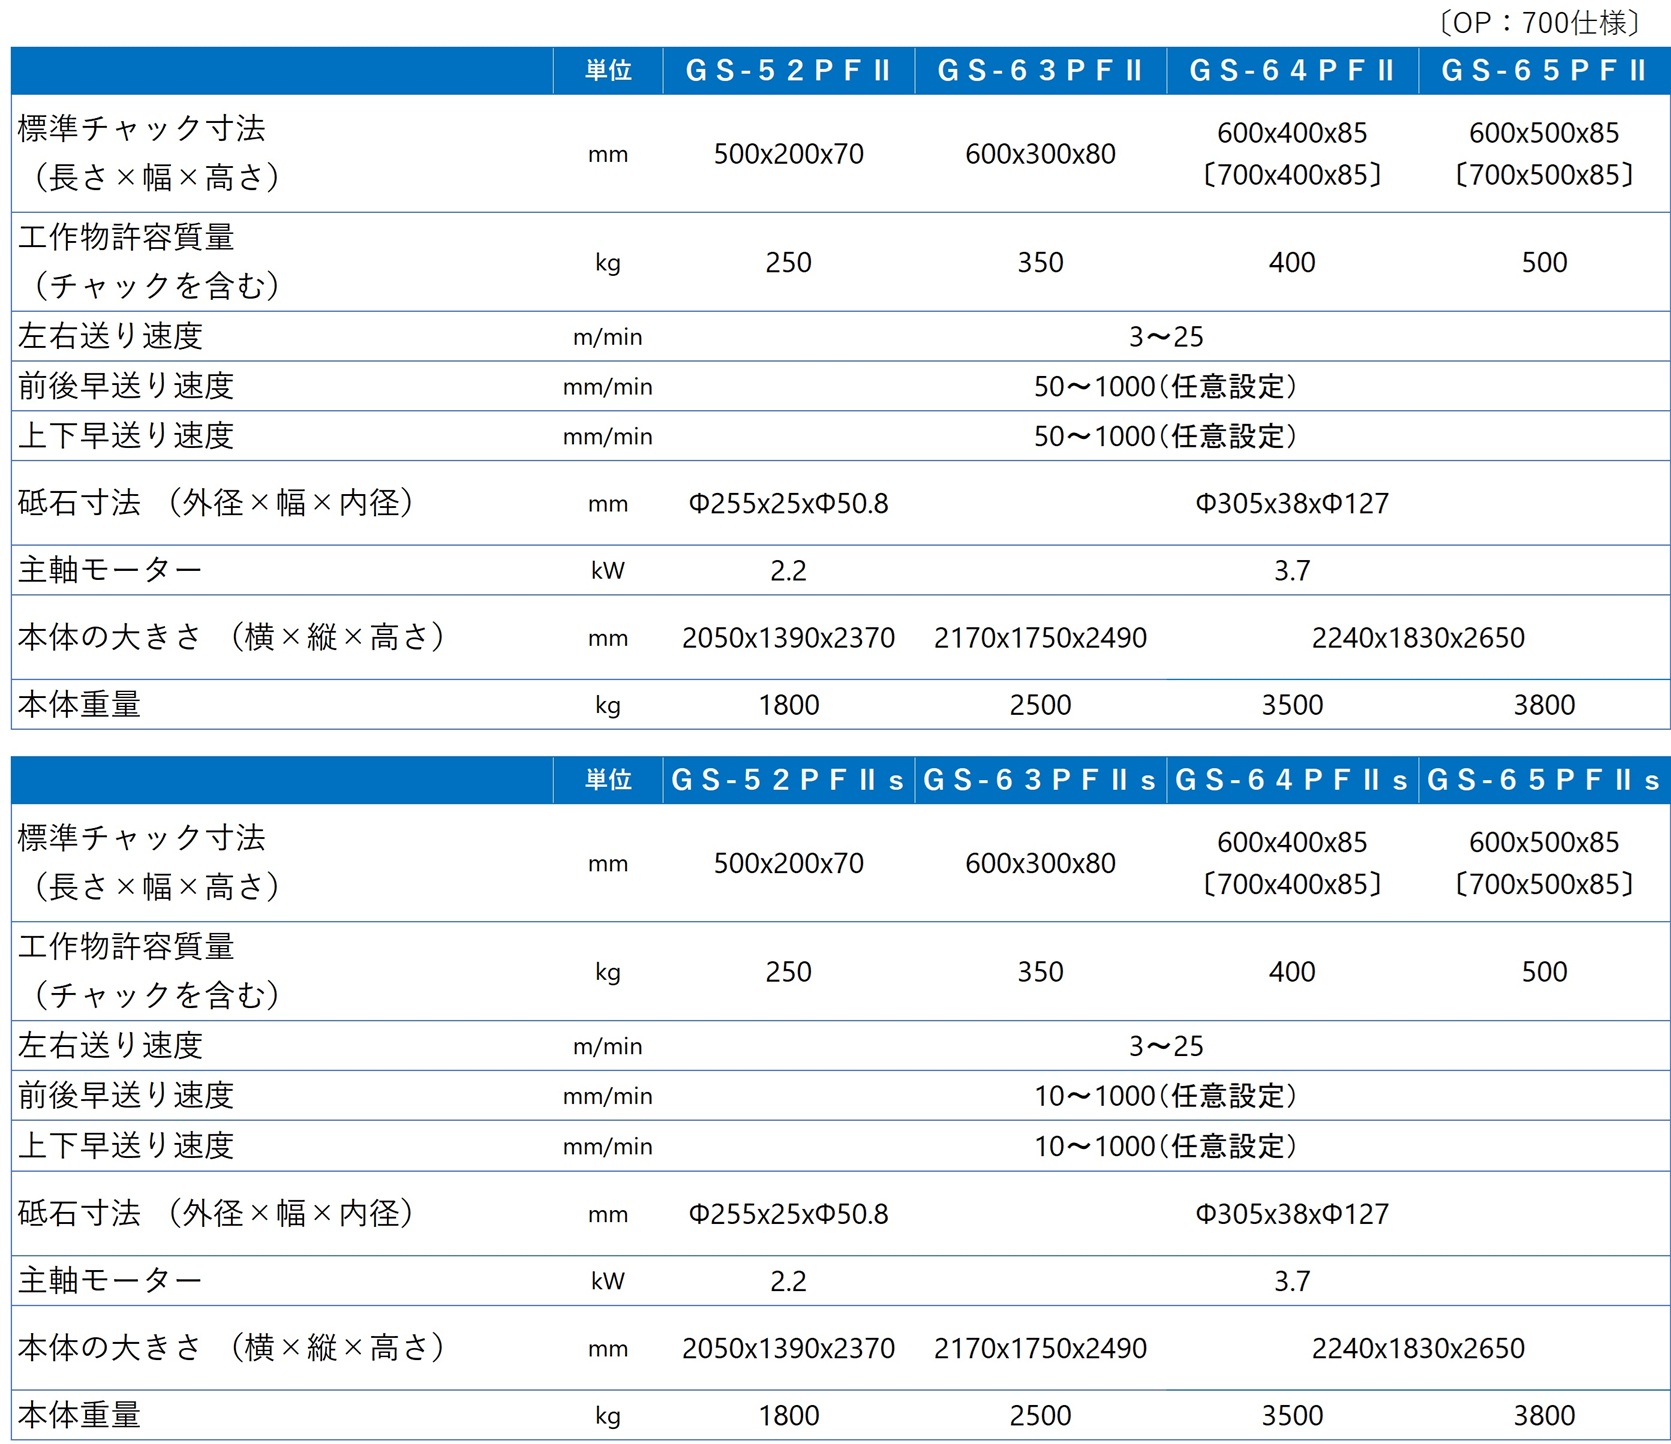Click 600x300x80 under GS-63PFⅡ

tap(1040, 154)
